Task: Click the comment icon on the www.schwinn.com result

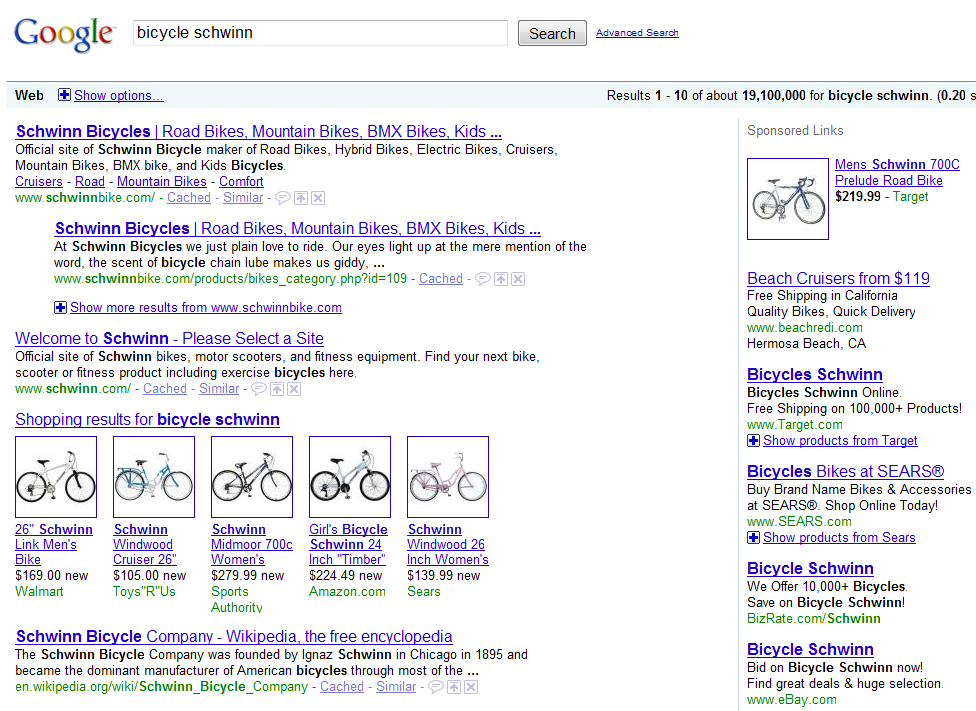Action: pyautogui.click(x=259, y=389)
